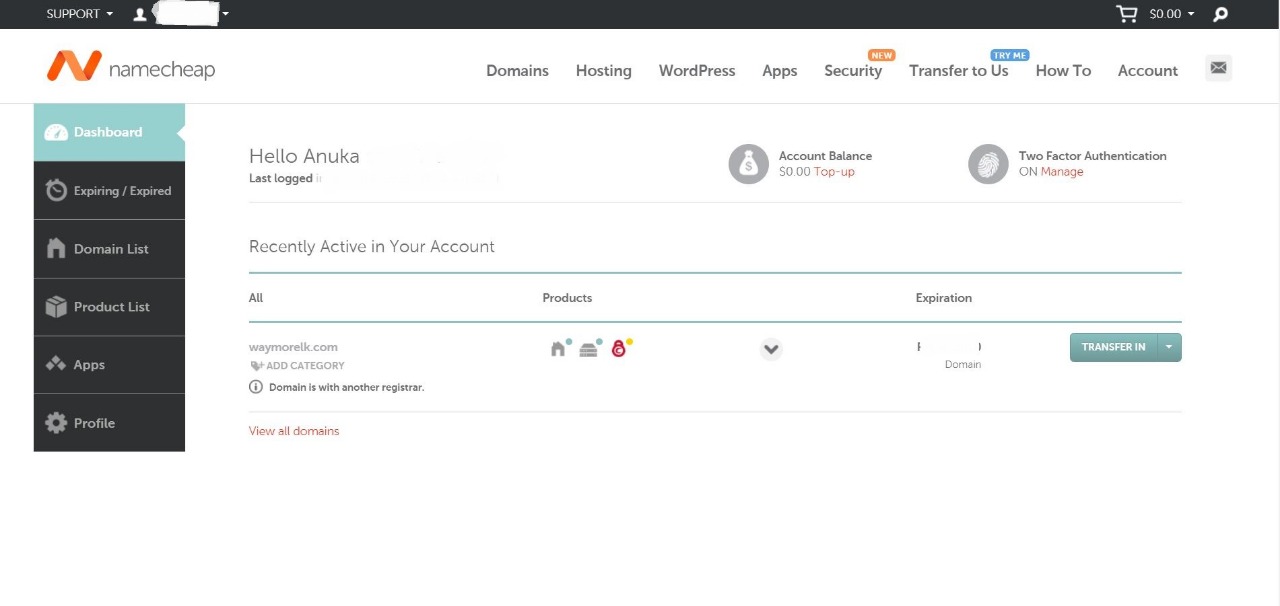Open the mail envelope icon
The image size is (1280, 606).
(x=1218, y=68)
